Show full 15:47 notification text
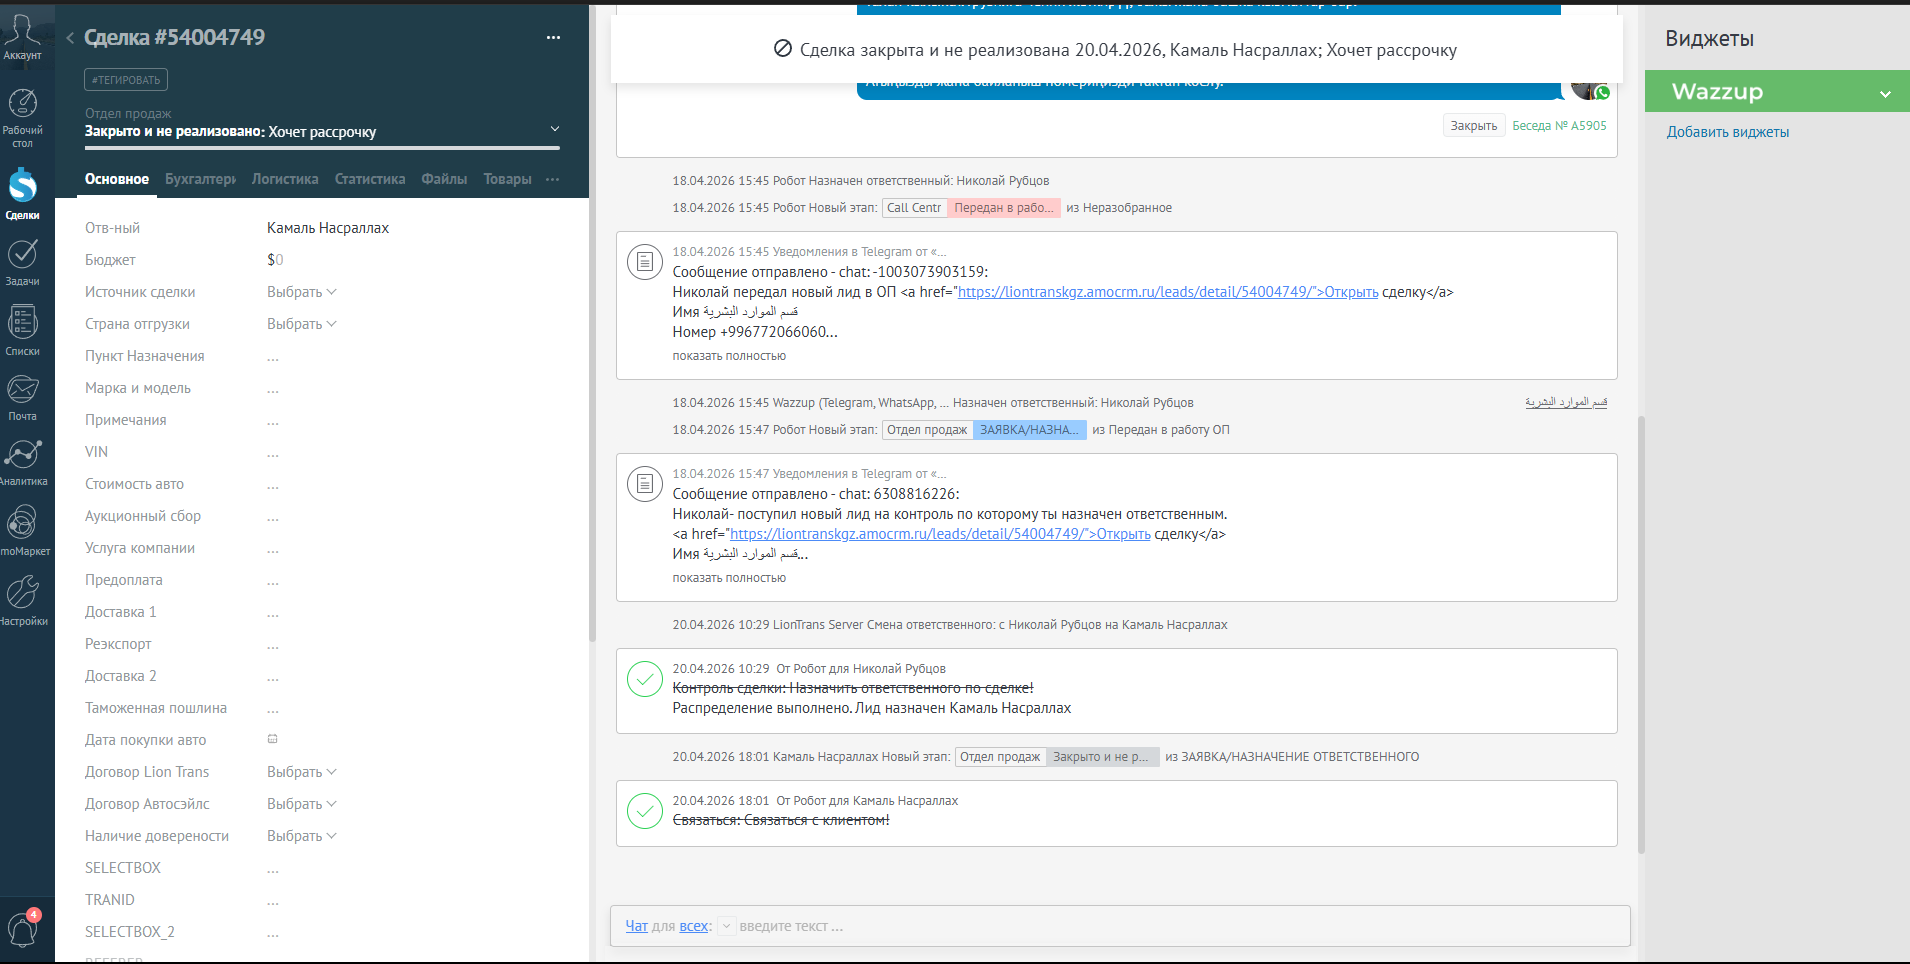The height and width of the screenshot is (964, 1910). pos(729,578)
